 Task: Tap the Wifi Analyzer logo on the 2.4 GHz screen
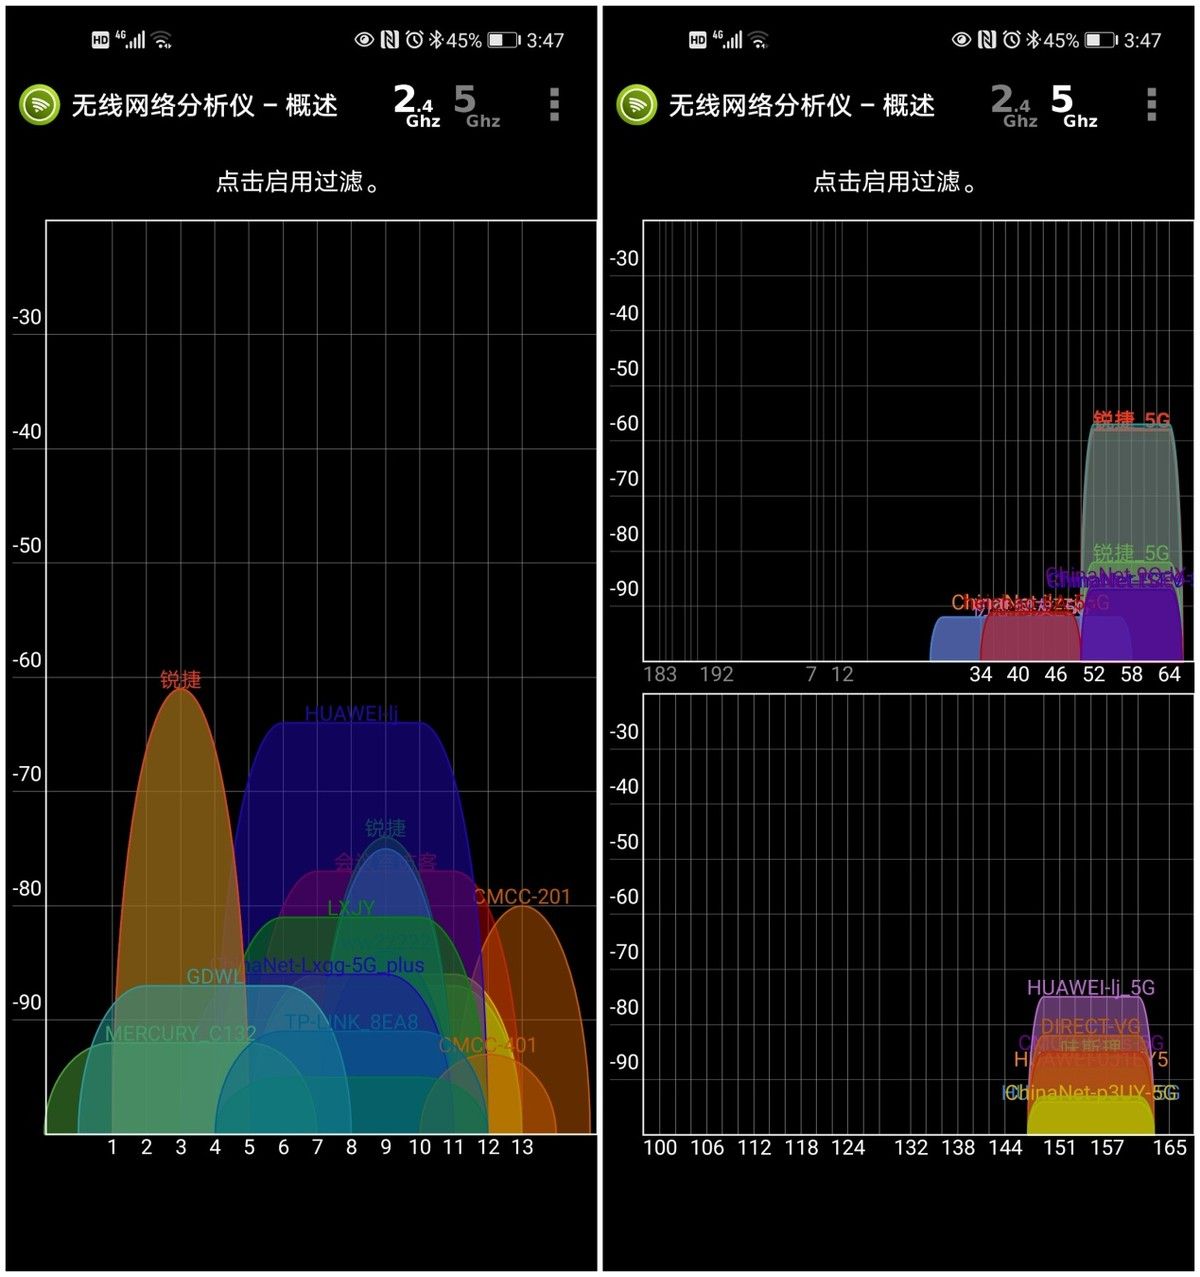coord(40,105)
